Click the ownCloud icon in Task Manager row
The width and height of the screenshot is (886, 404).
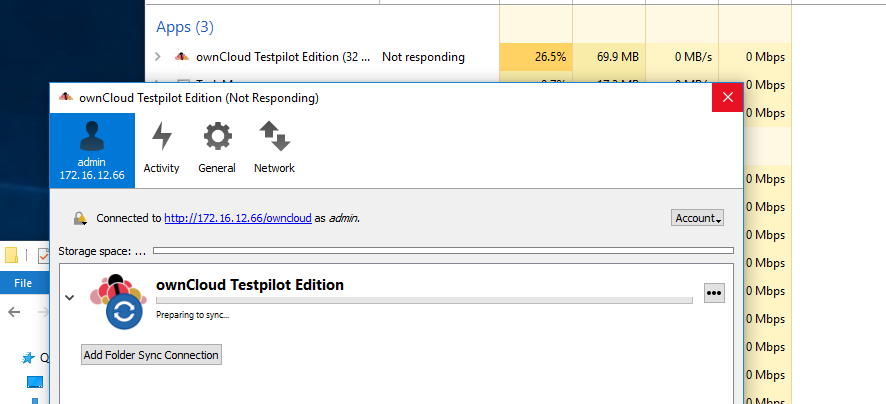(181, 57)
